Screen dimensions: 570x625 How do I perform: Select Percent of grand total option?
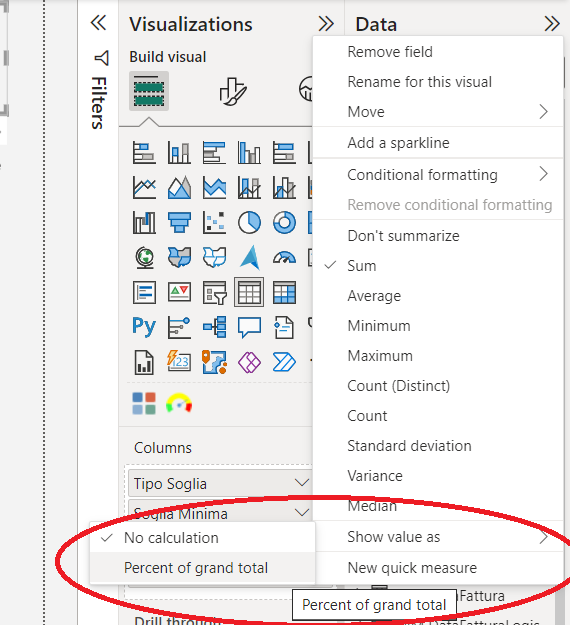pos(202,568)
